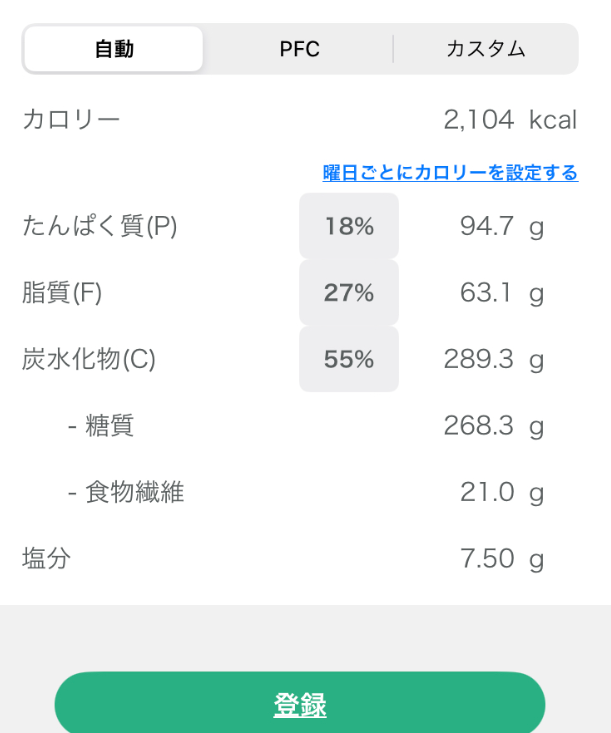Image resolution: width=611 pixels, height=733 pixels.
Task: Tap the carbohydrate 55% percentage box
Action: coord(349,359)
